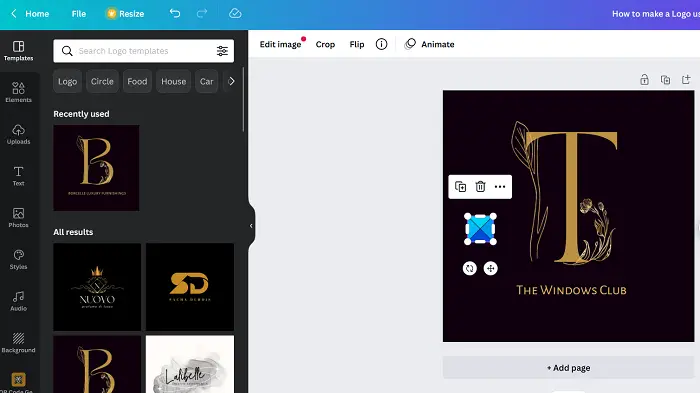Viewport: 700px width, 393px height.
Task: Open the Templates sidebar panel
Action: click(18, 51)
